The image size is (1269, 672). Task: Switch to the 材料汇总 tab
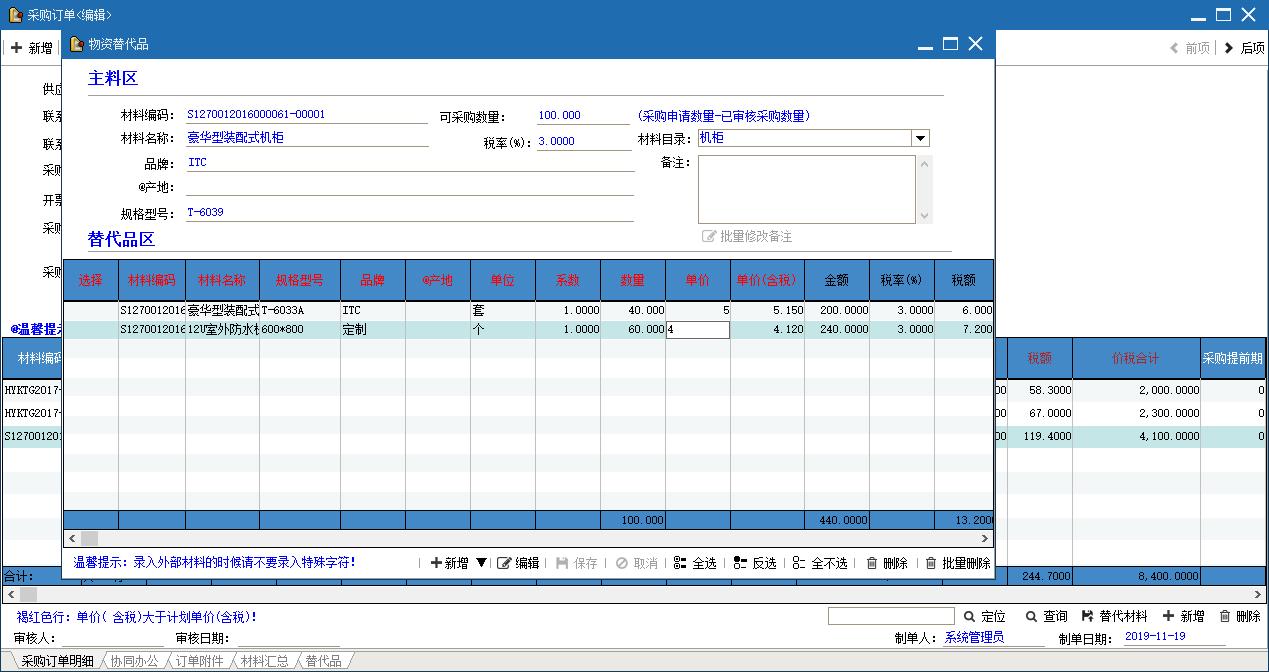click(x=264, y=661)
